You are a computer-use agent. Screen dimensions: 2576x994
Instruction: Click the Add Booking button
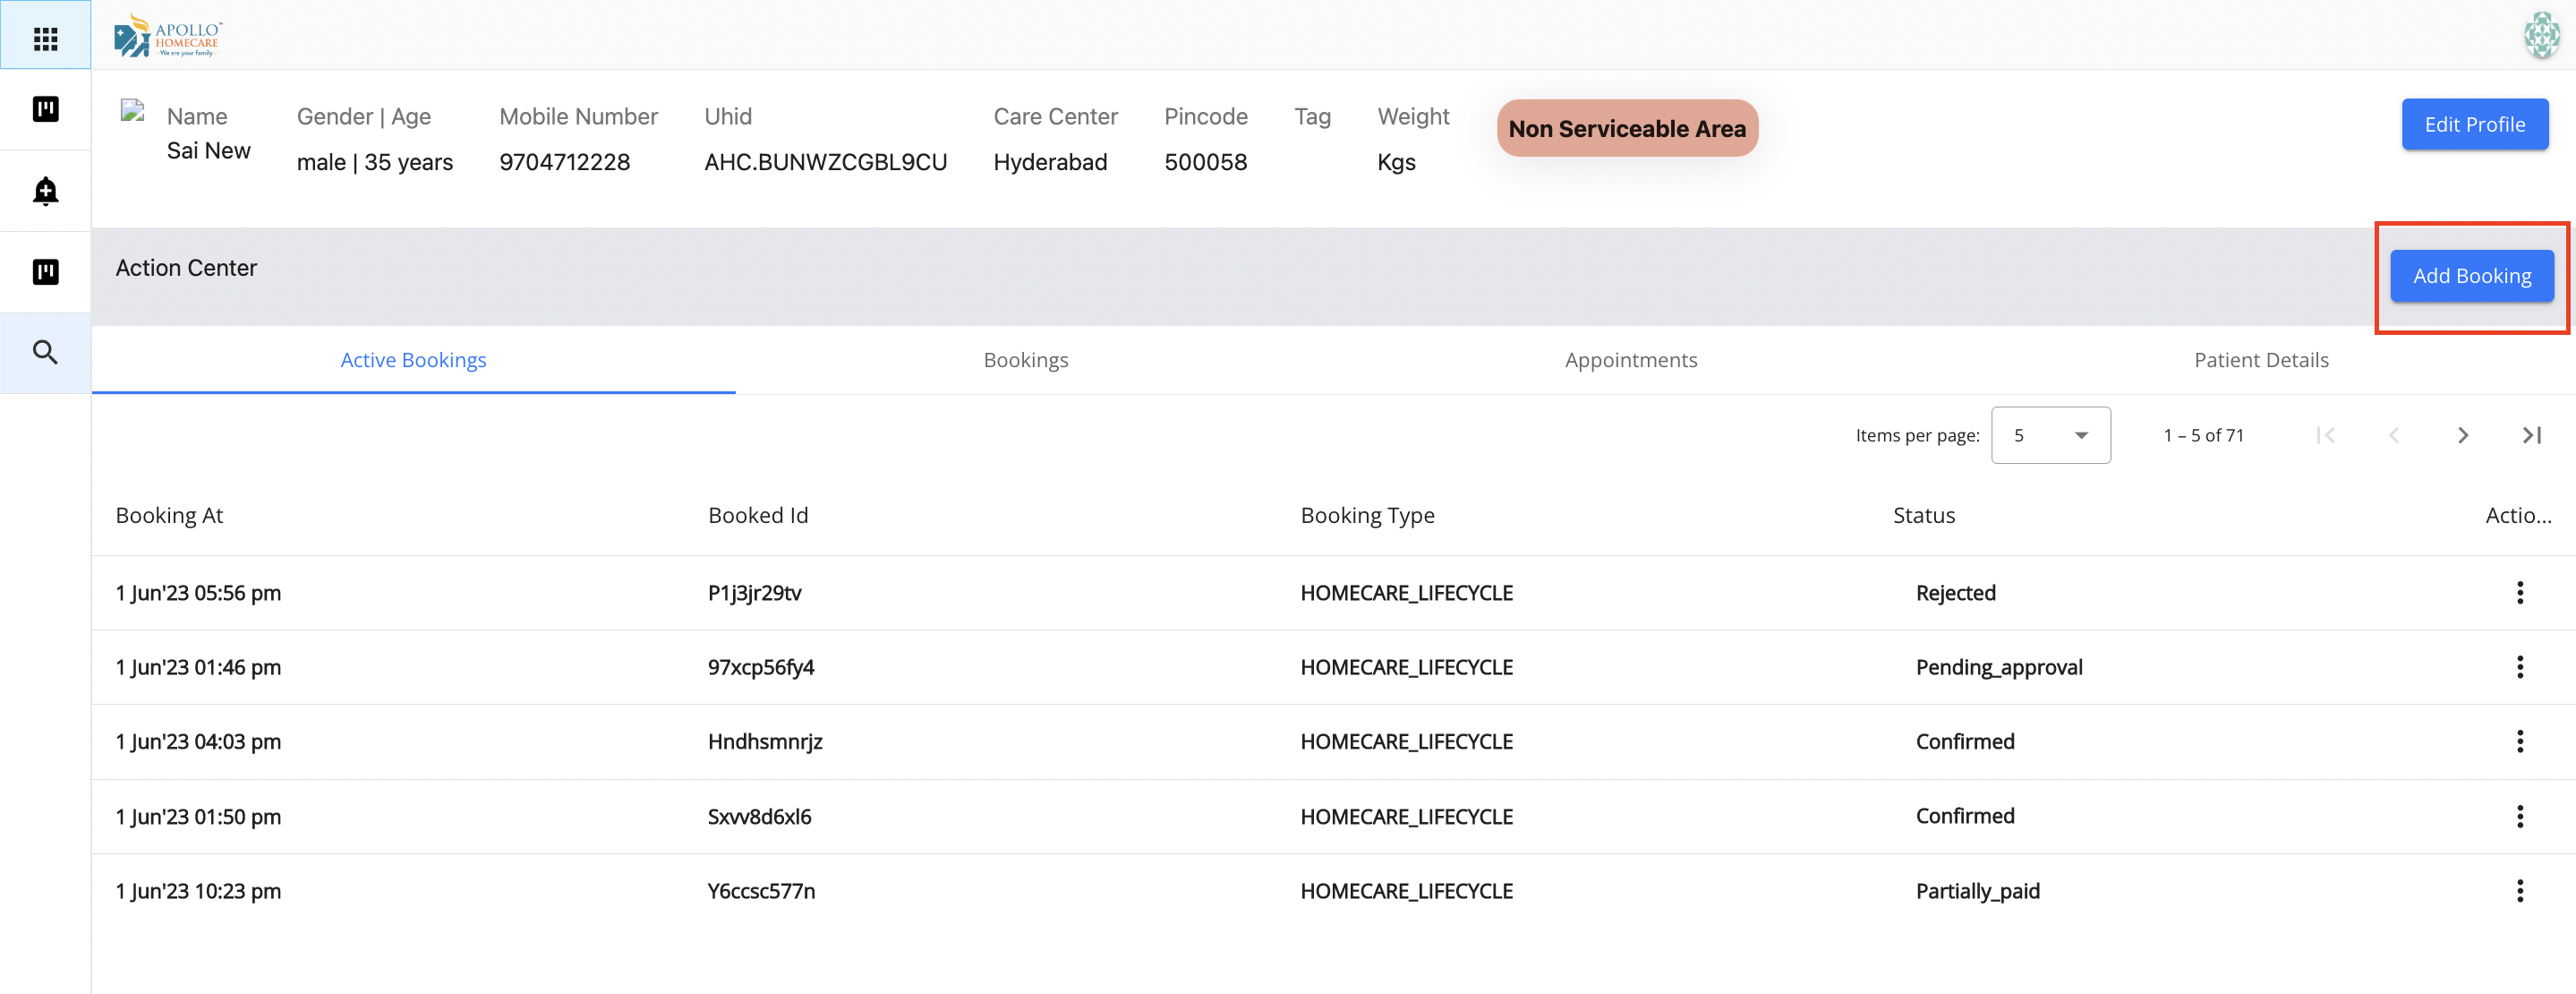click(2471, 276)
